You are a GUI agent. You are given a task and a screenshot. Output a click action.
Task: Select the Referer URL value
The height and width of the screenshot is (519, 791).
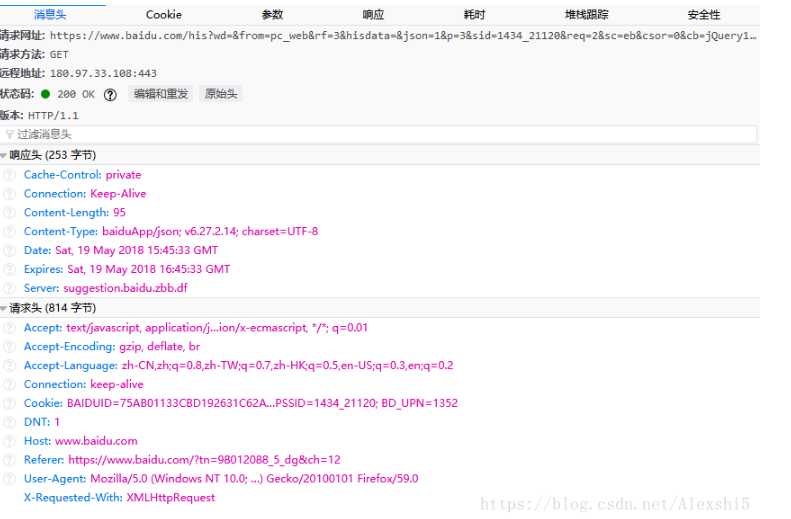(x=204, y=459)
